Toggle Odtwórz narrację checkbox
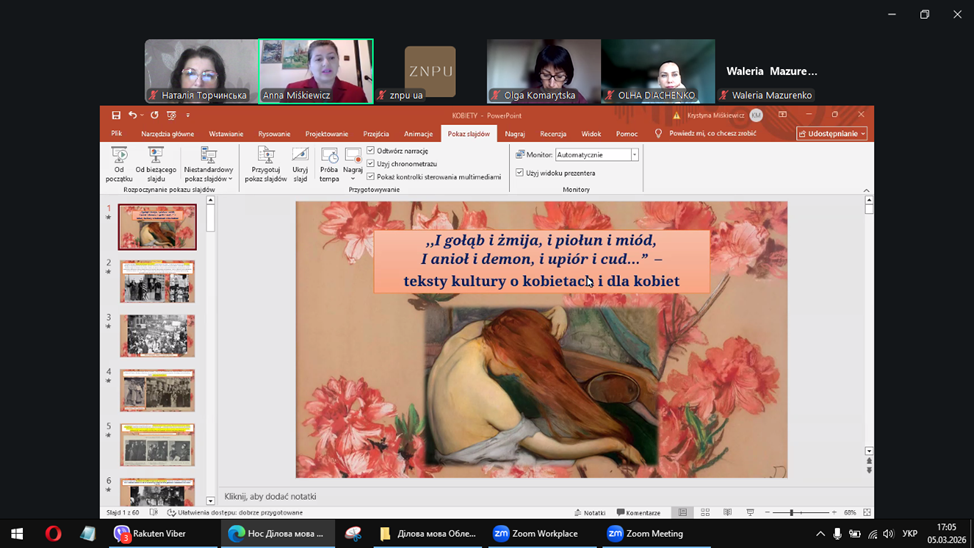Screen dimensions: 974x548 371,151
